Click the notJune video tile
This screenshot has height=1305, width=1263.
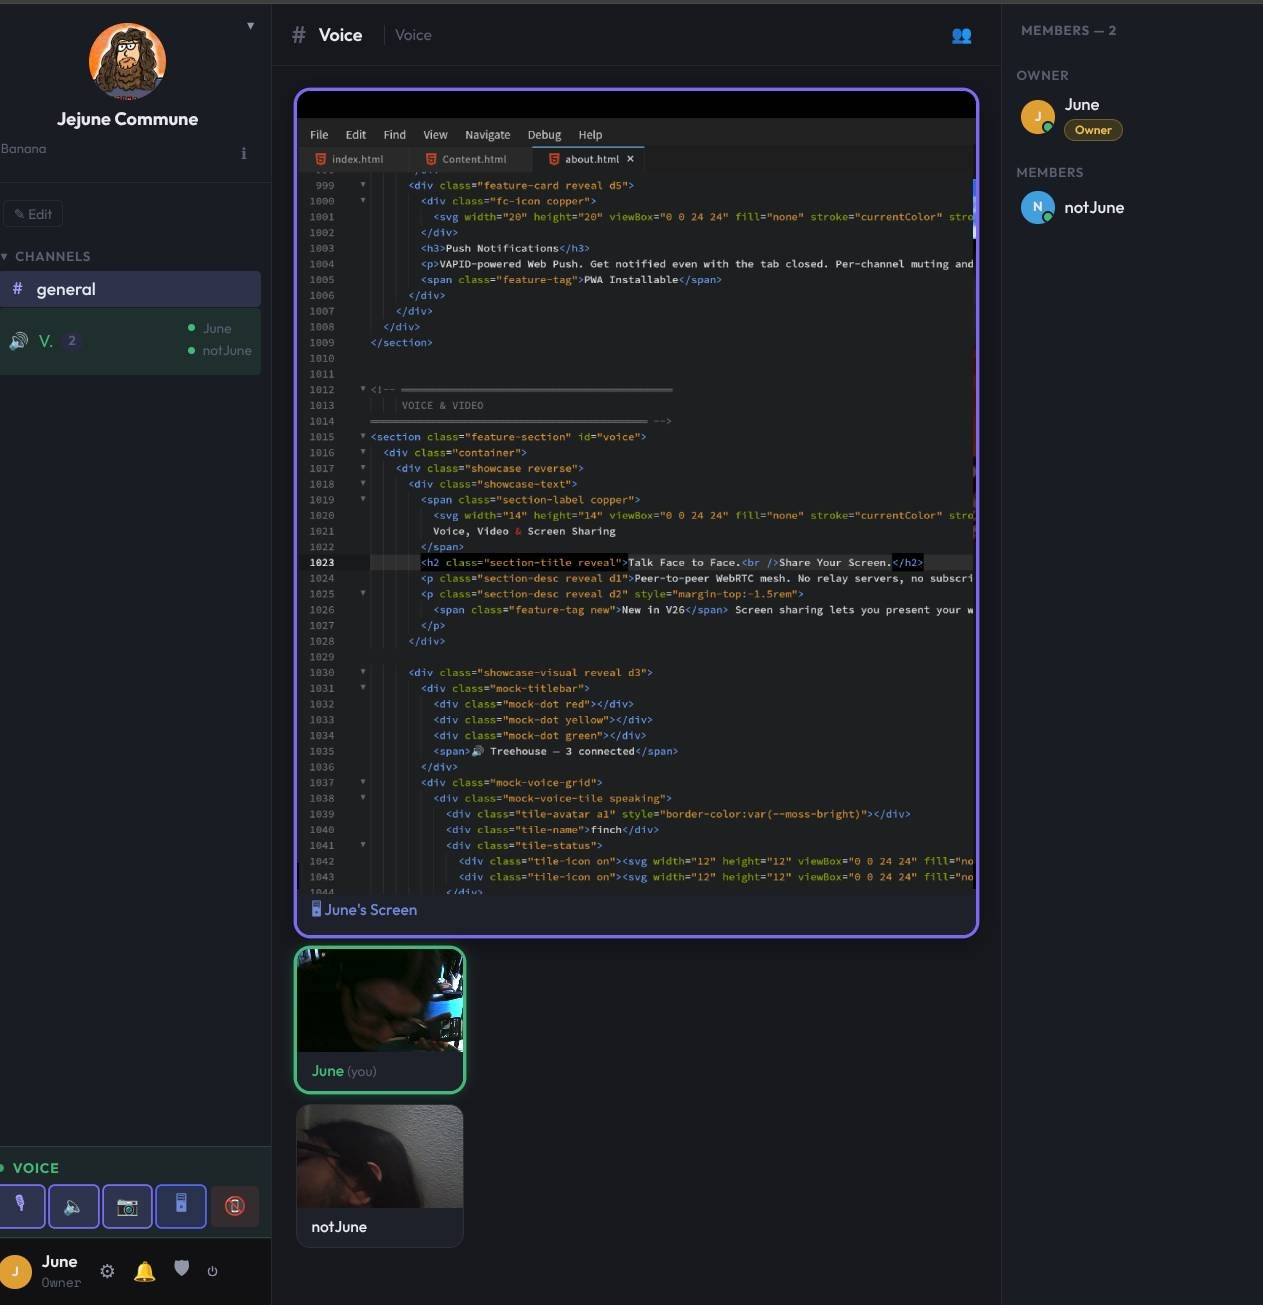(380, 1175)
